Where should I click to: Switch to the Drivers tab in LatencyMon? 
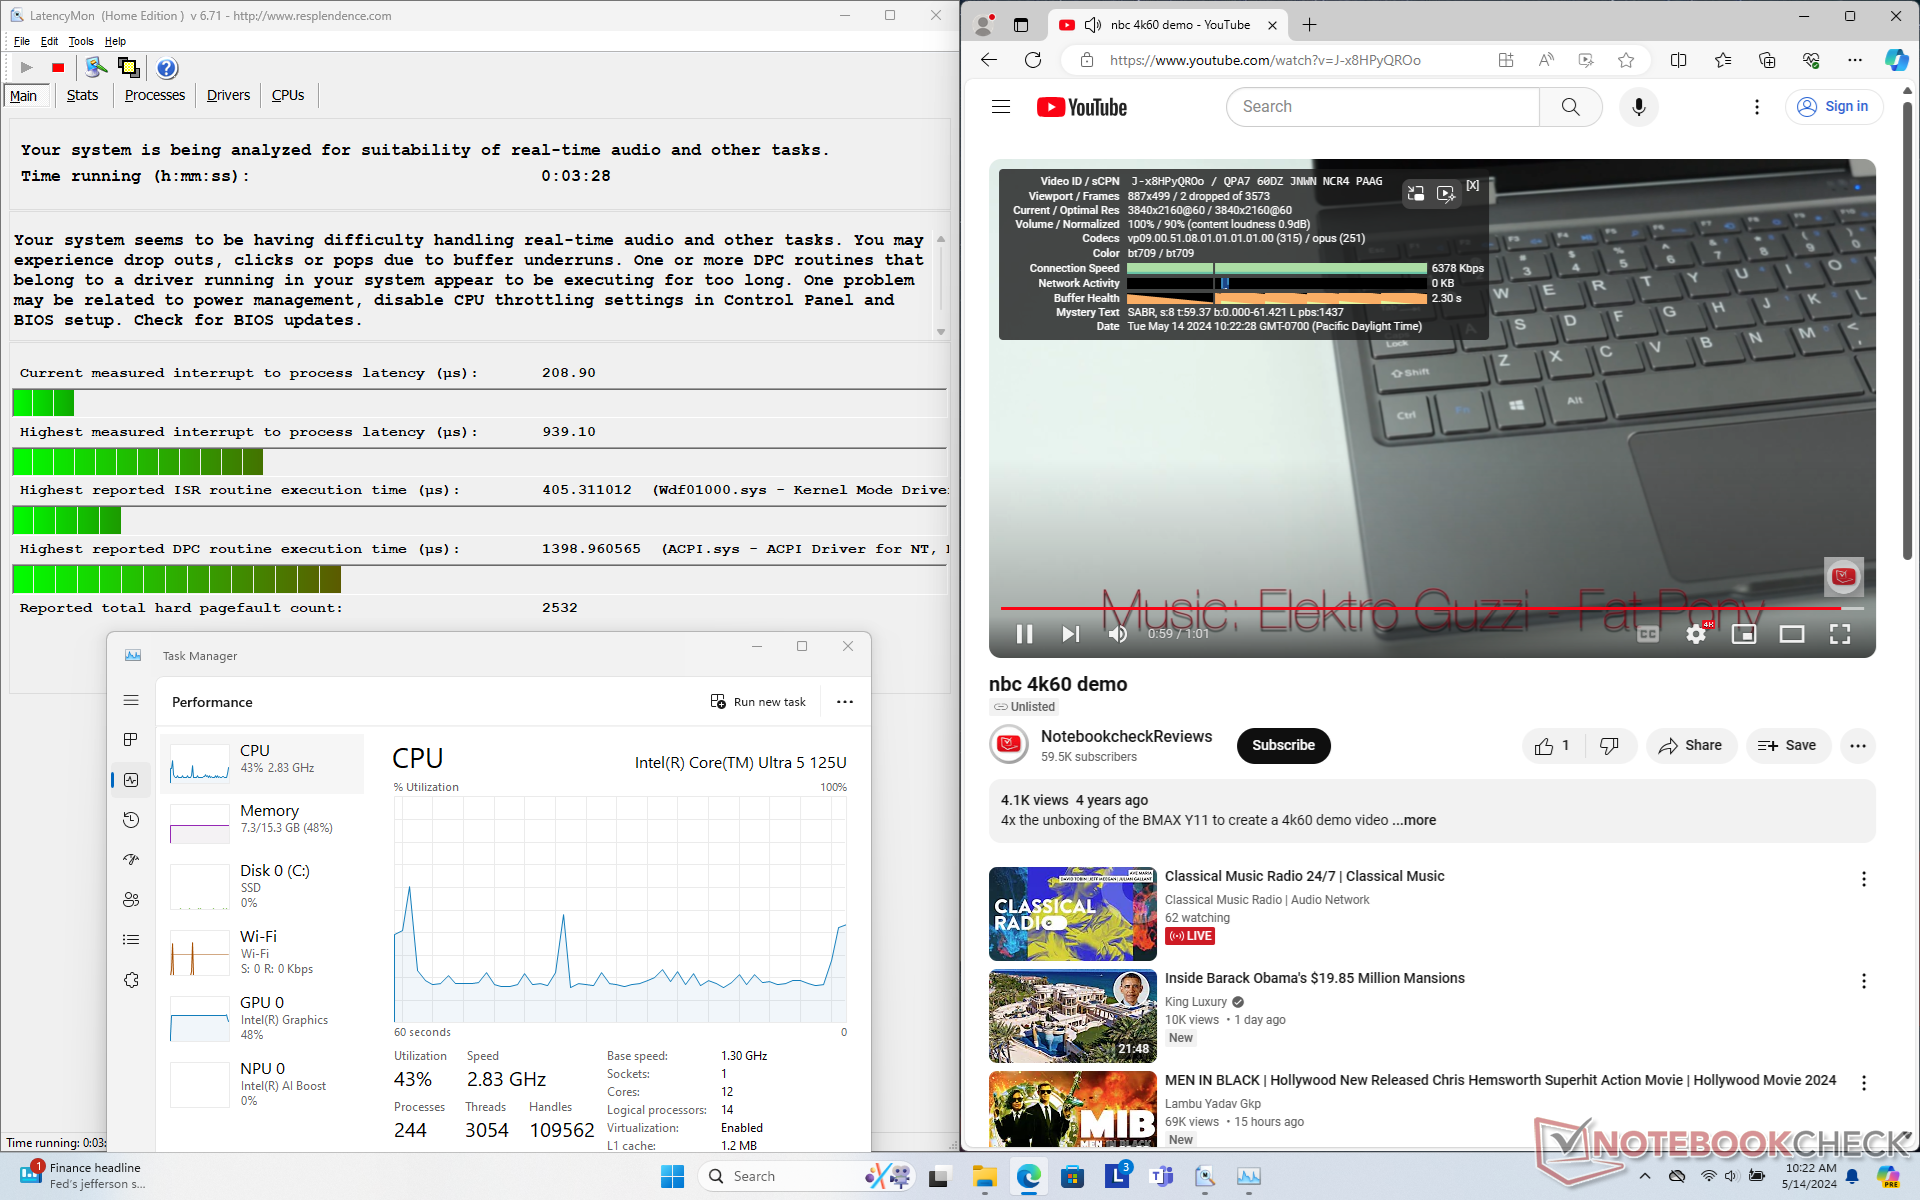coord(228,95)
